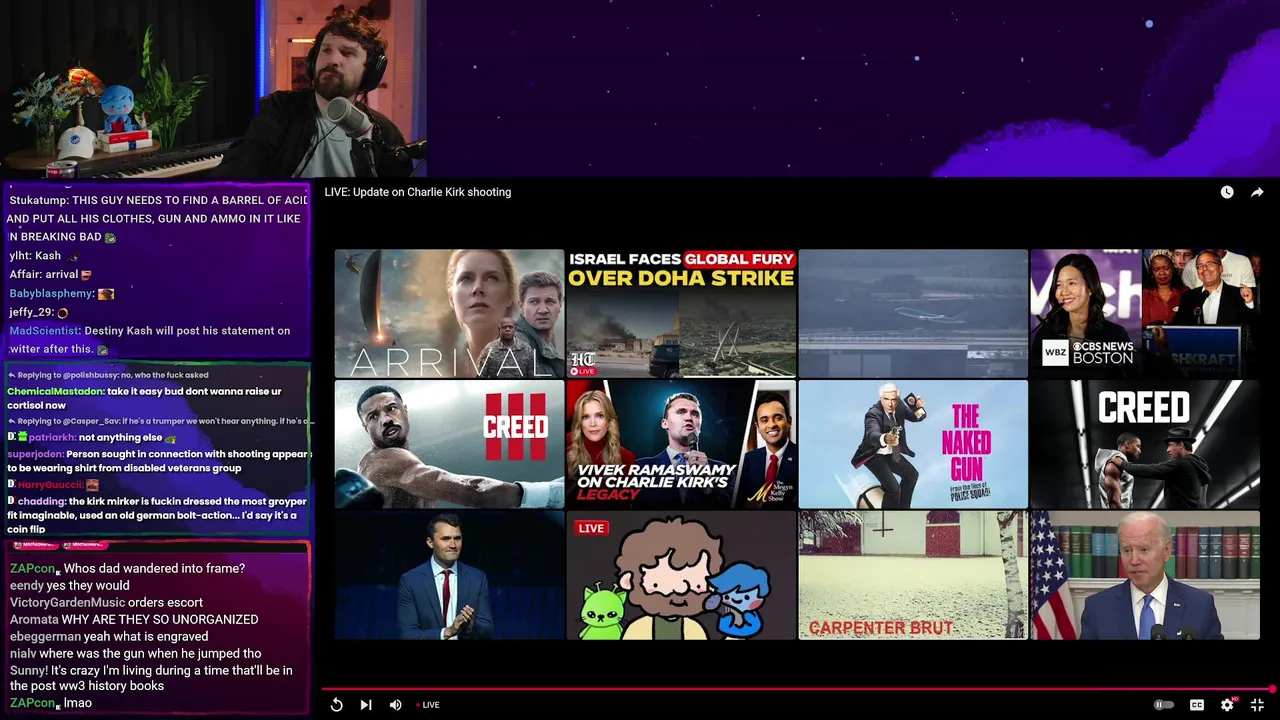Open the cartoon LIVE stream thumbnail
Viewport: 1280px width, 720px height.
[x=681, y=575]
